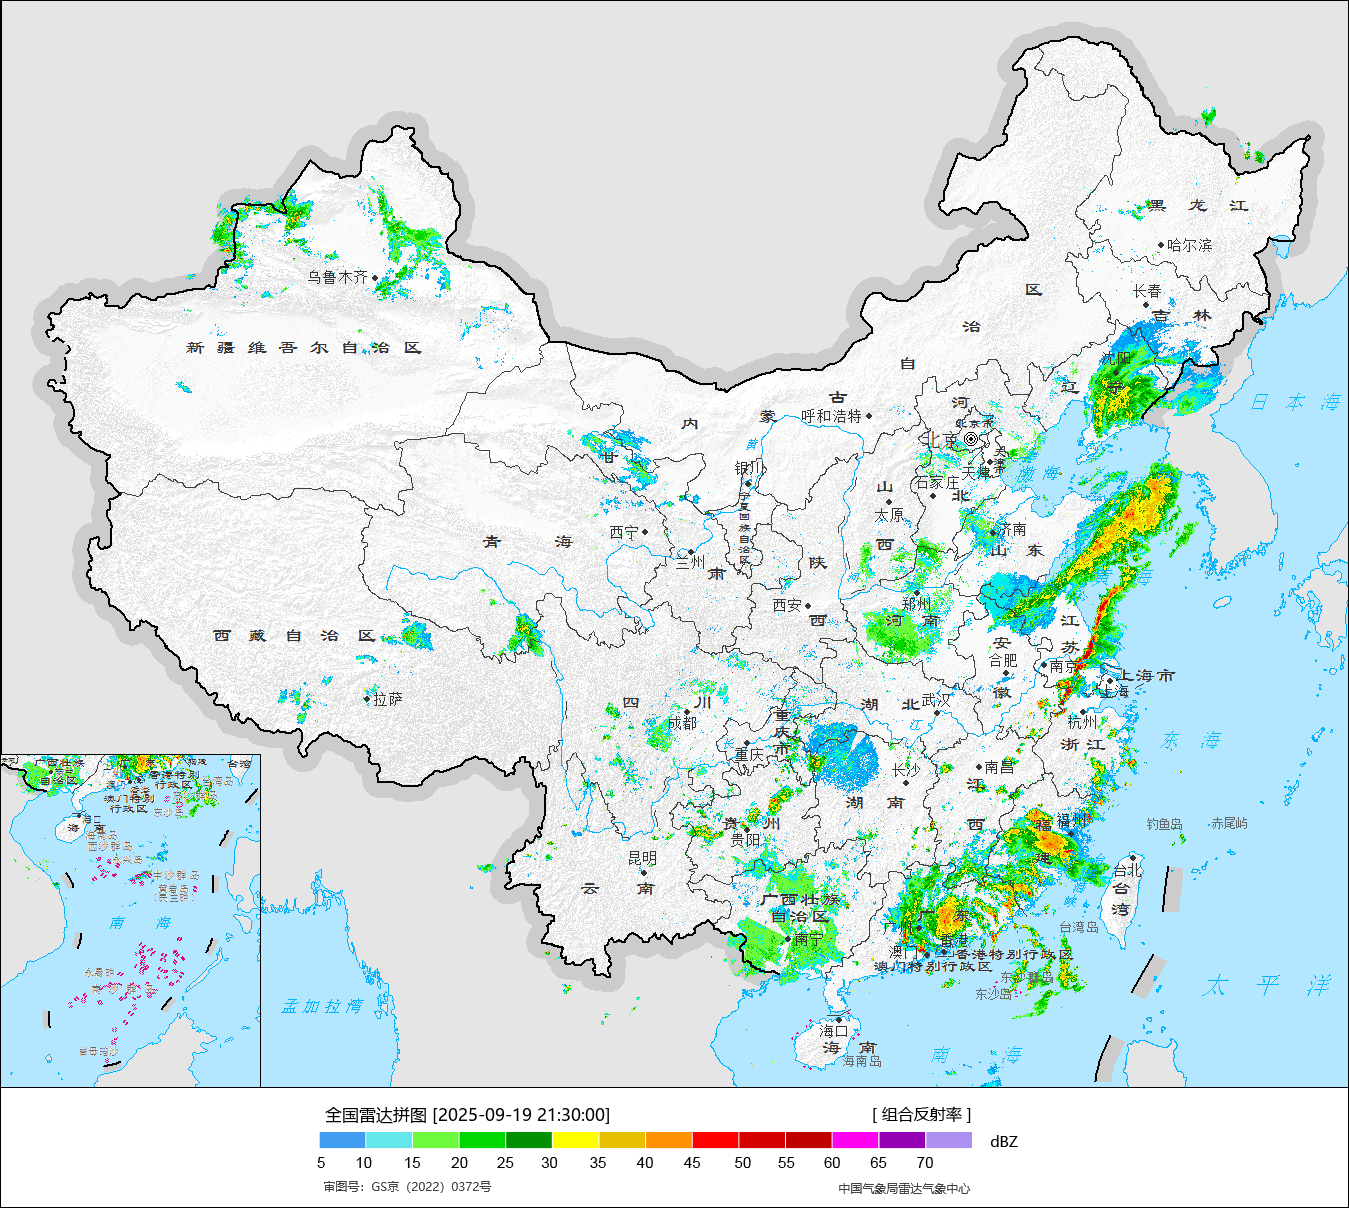1349x1208 pixels.
Task: Click the 审图号 GS京(2022)0372号 text
Action: 407,1187
